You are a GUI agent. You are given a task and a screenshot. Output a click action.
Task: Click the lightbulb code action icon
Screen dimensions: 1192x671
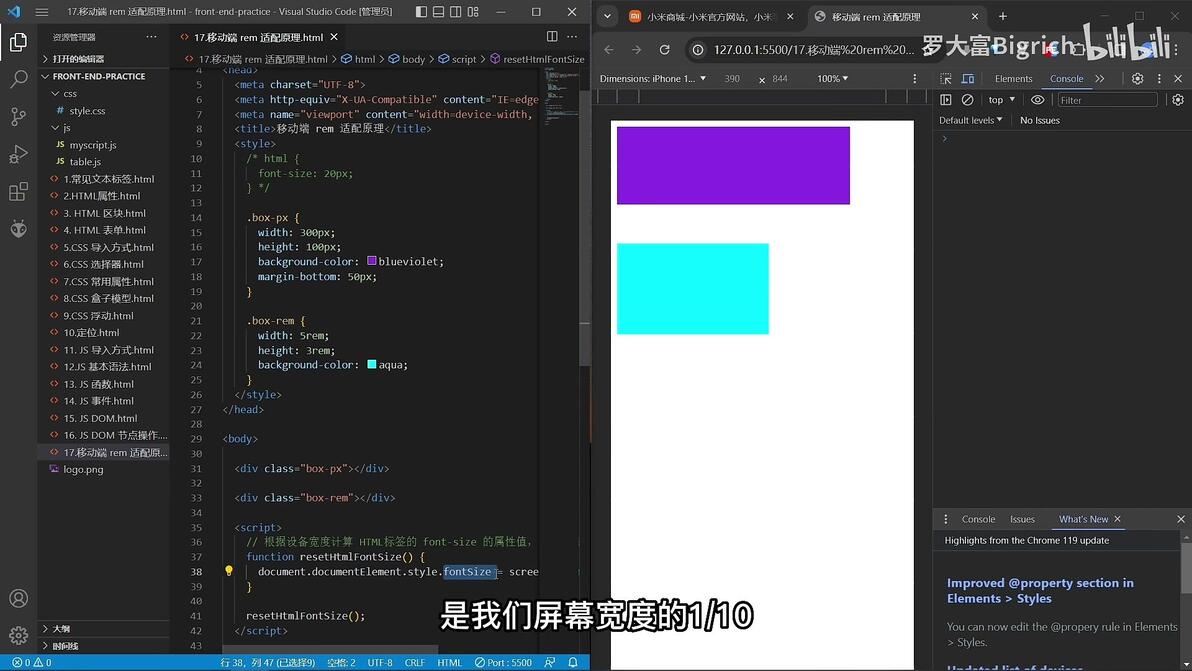point(228,571)
